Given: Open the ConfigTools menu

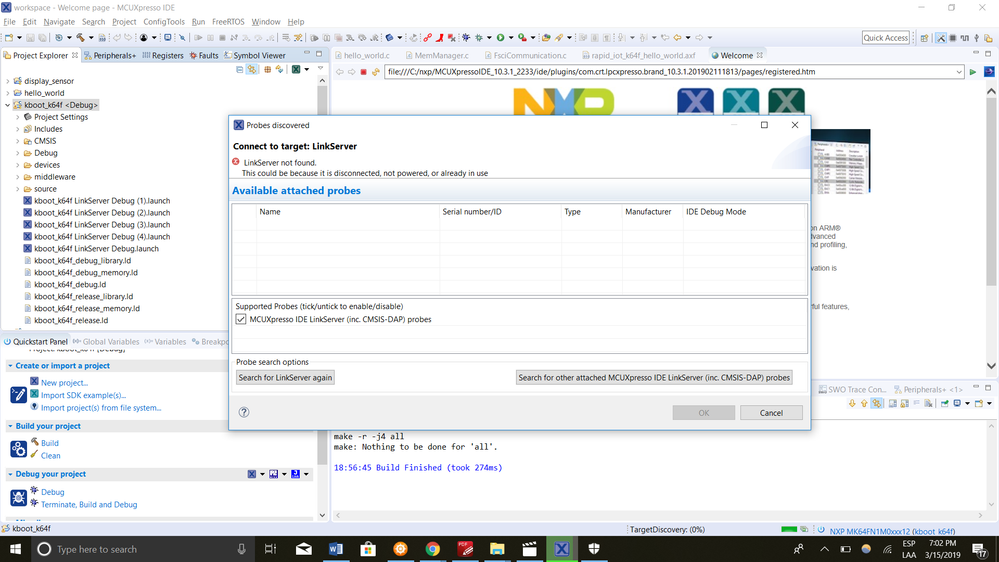Looking at the screenshot, I should click(164, 22).
